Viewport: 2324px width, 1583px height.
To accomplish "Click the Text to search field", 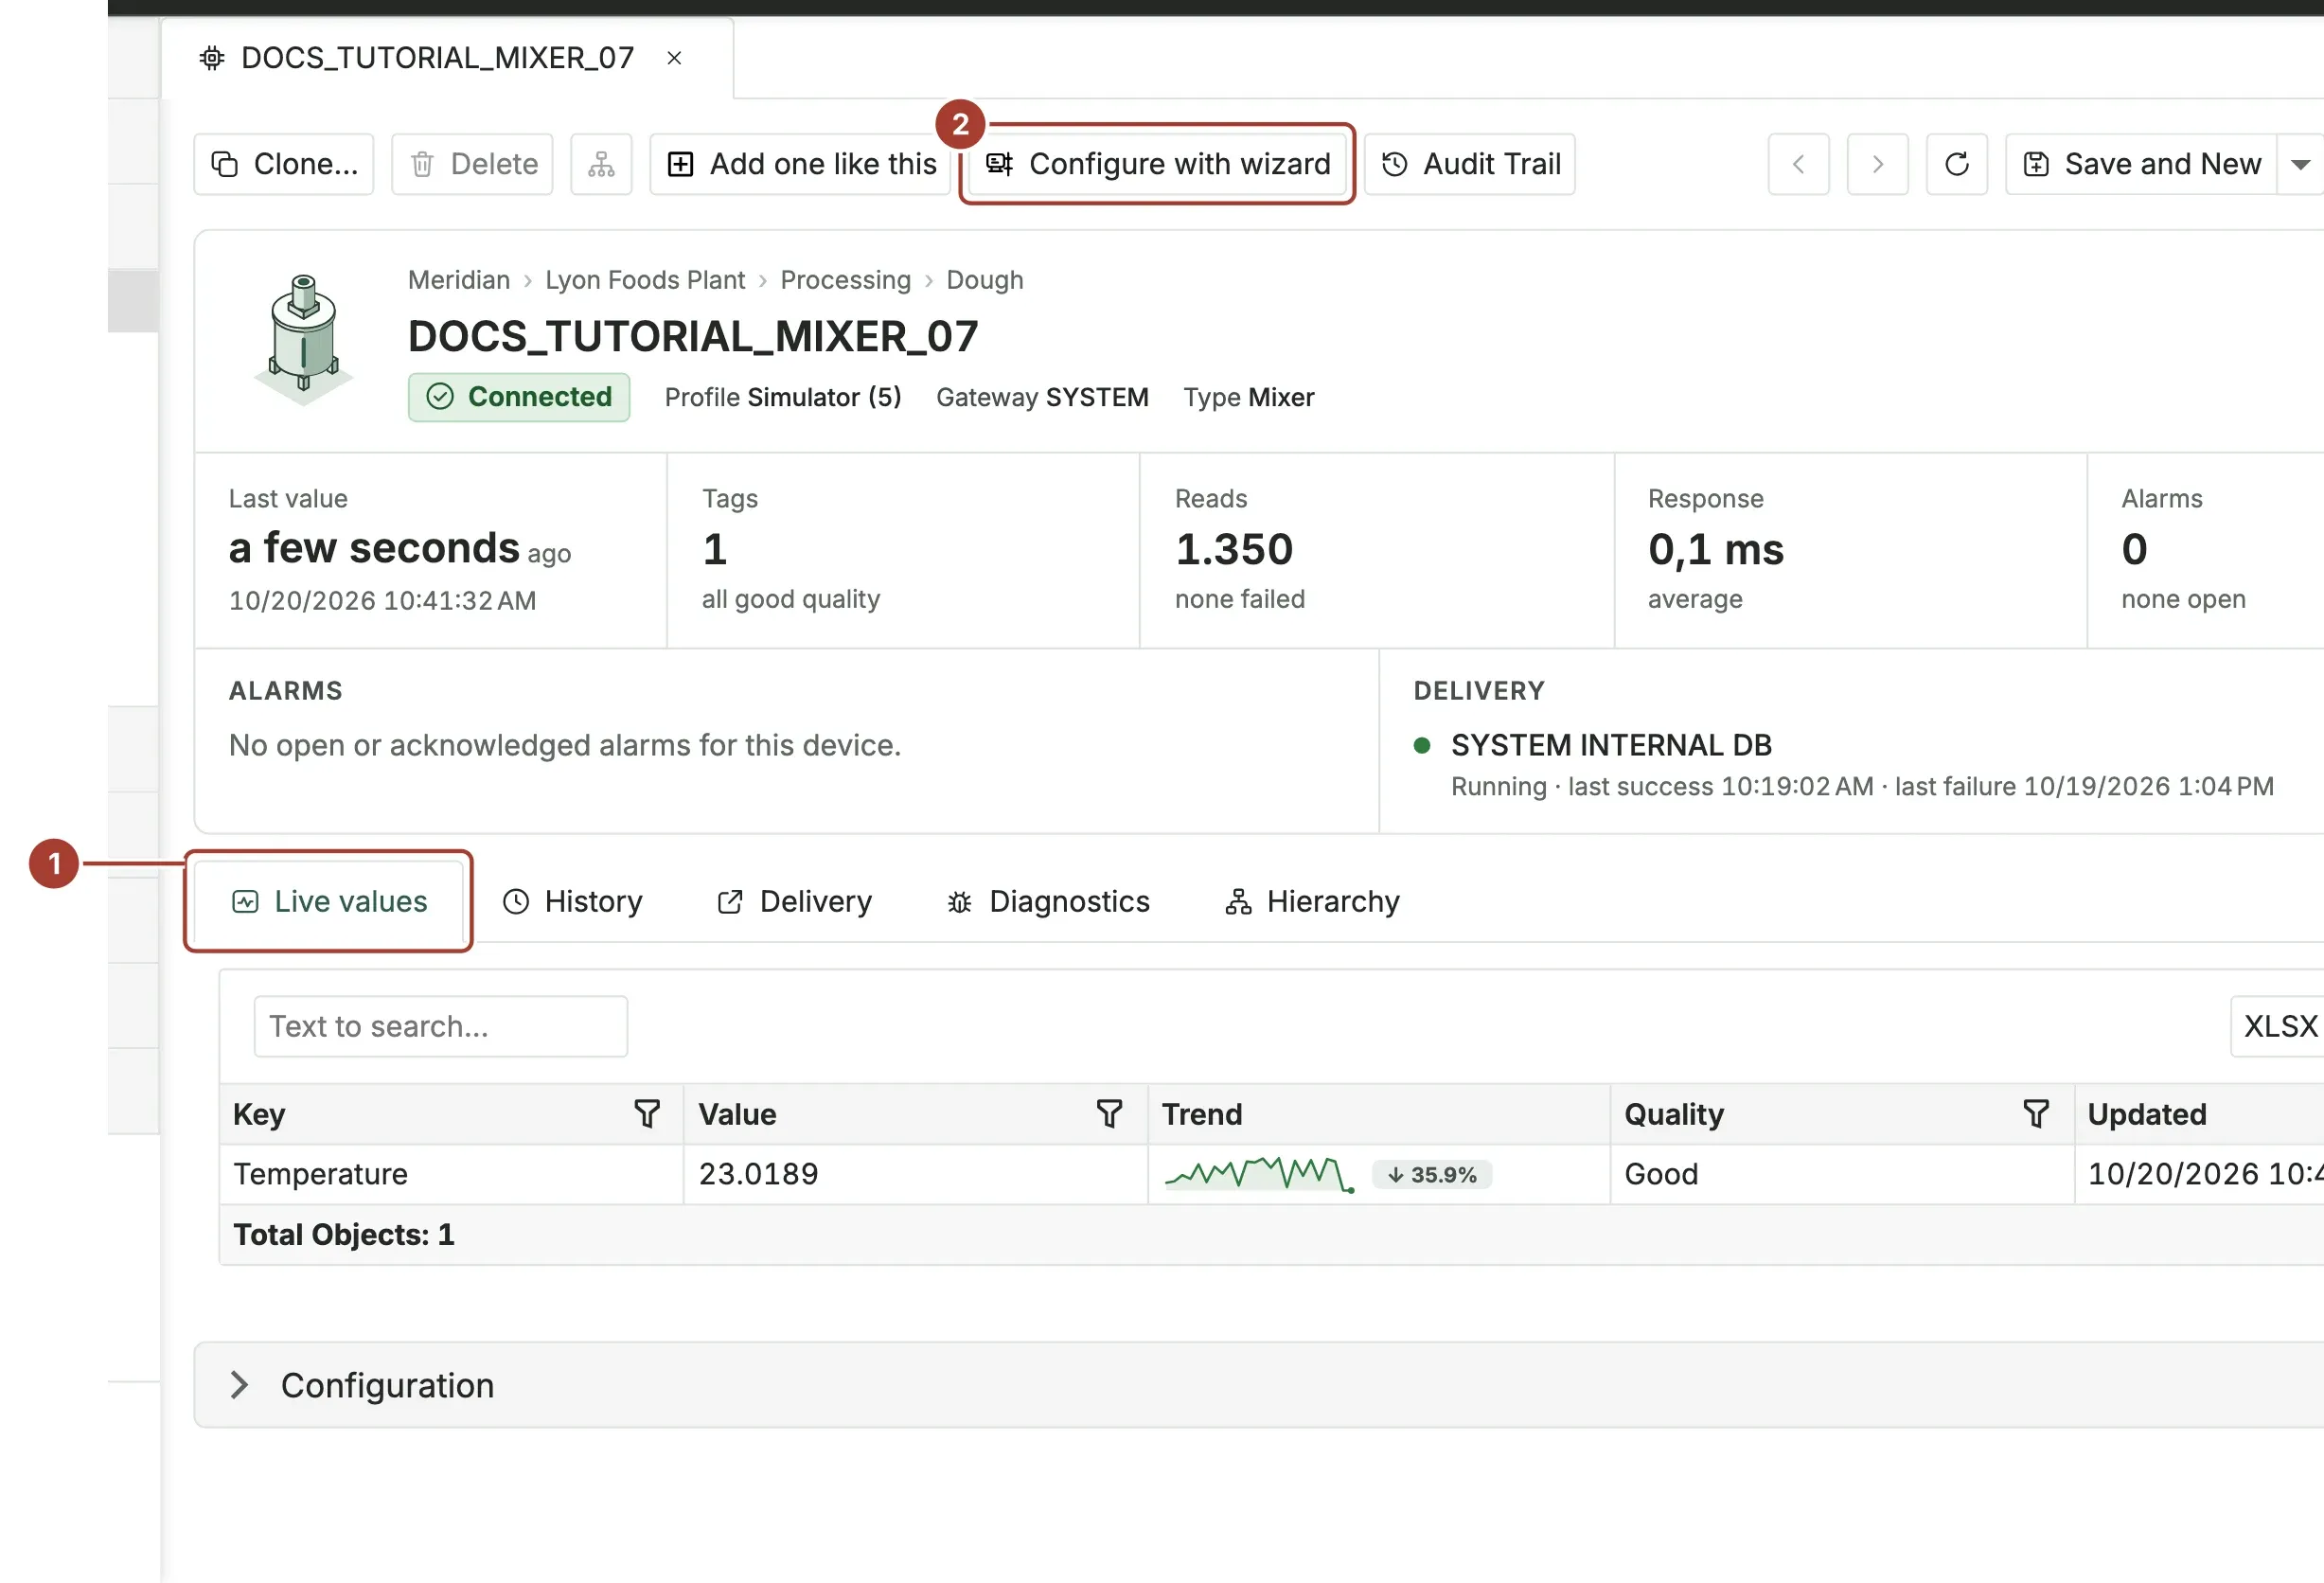I will 440,1026.
